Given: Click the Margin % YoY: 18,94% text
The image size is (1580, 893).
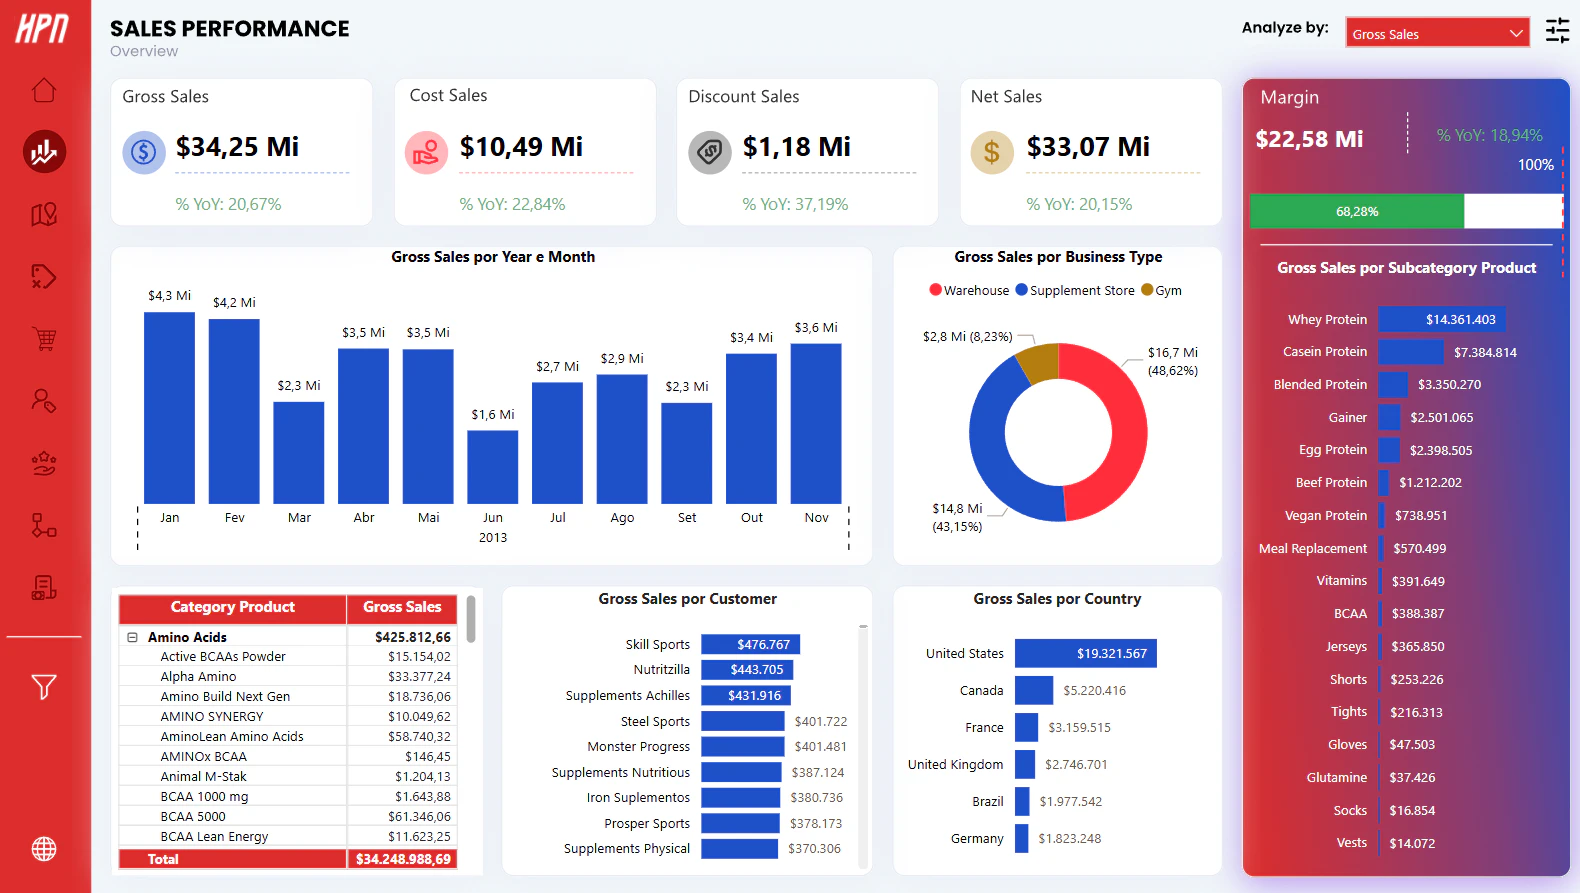Looking at the screenshot, I should tap(1489, 135).
